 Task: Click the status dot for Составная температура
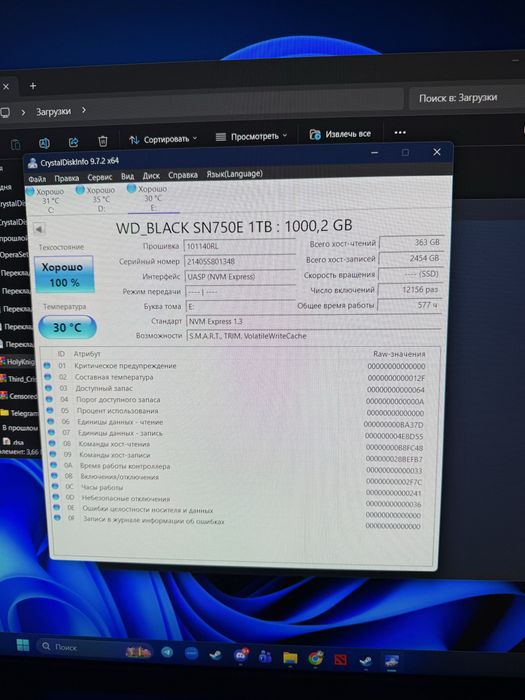coord(48,377)
